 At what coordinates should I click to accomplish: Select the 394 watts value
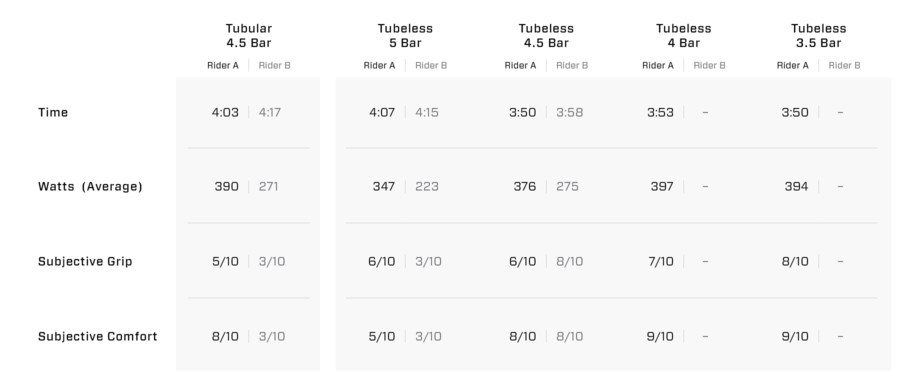(x=796, y=186)
